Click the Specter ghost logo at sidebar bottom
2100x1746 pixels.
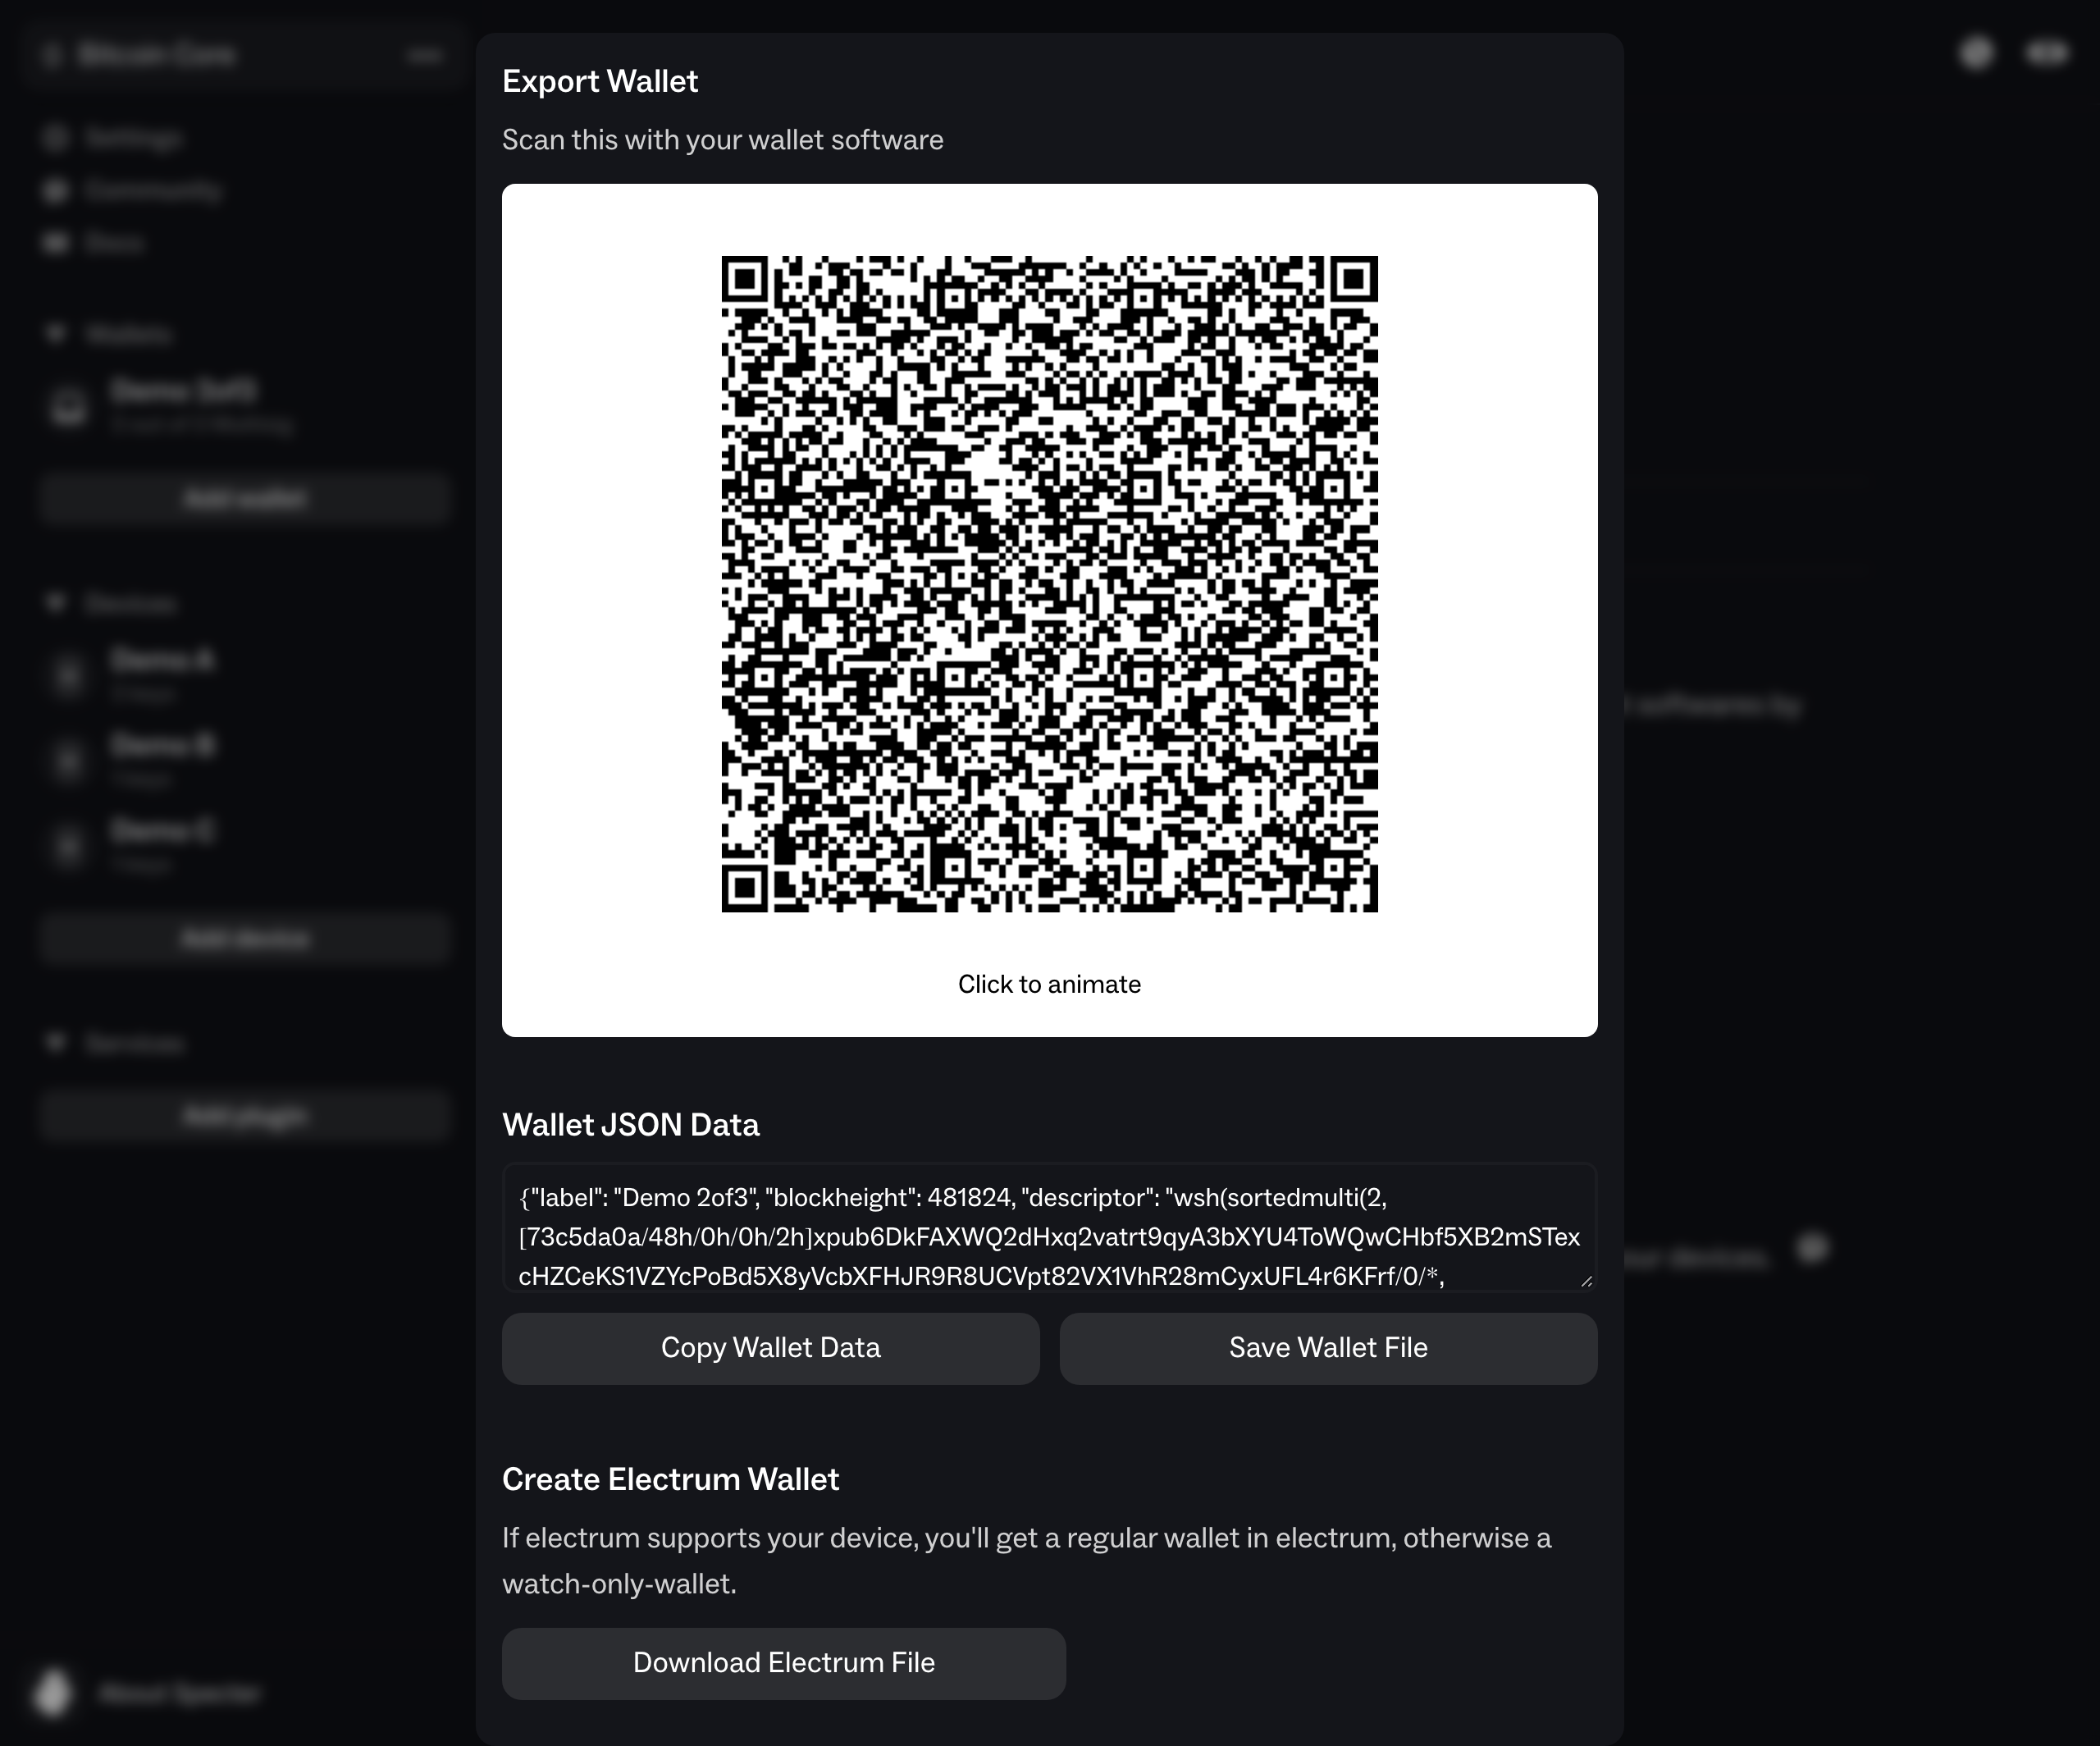53,1693
